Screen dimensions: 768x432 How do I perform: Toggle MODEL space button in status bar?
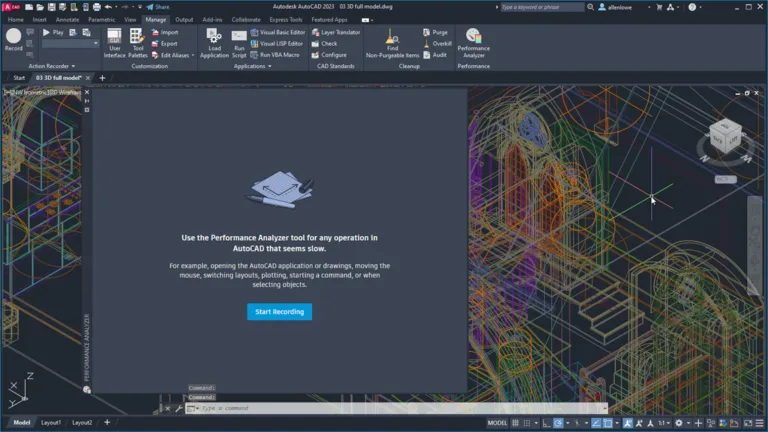[x=497, y=423]
